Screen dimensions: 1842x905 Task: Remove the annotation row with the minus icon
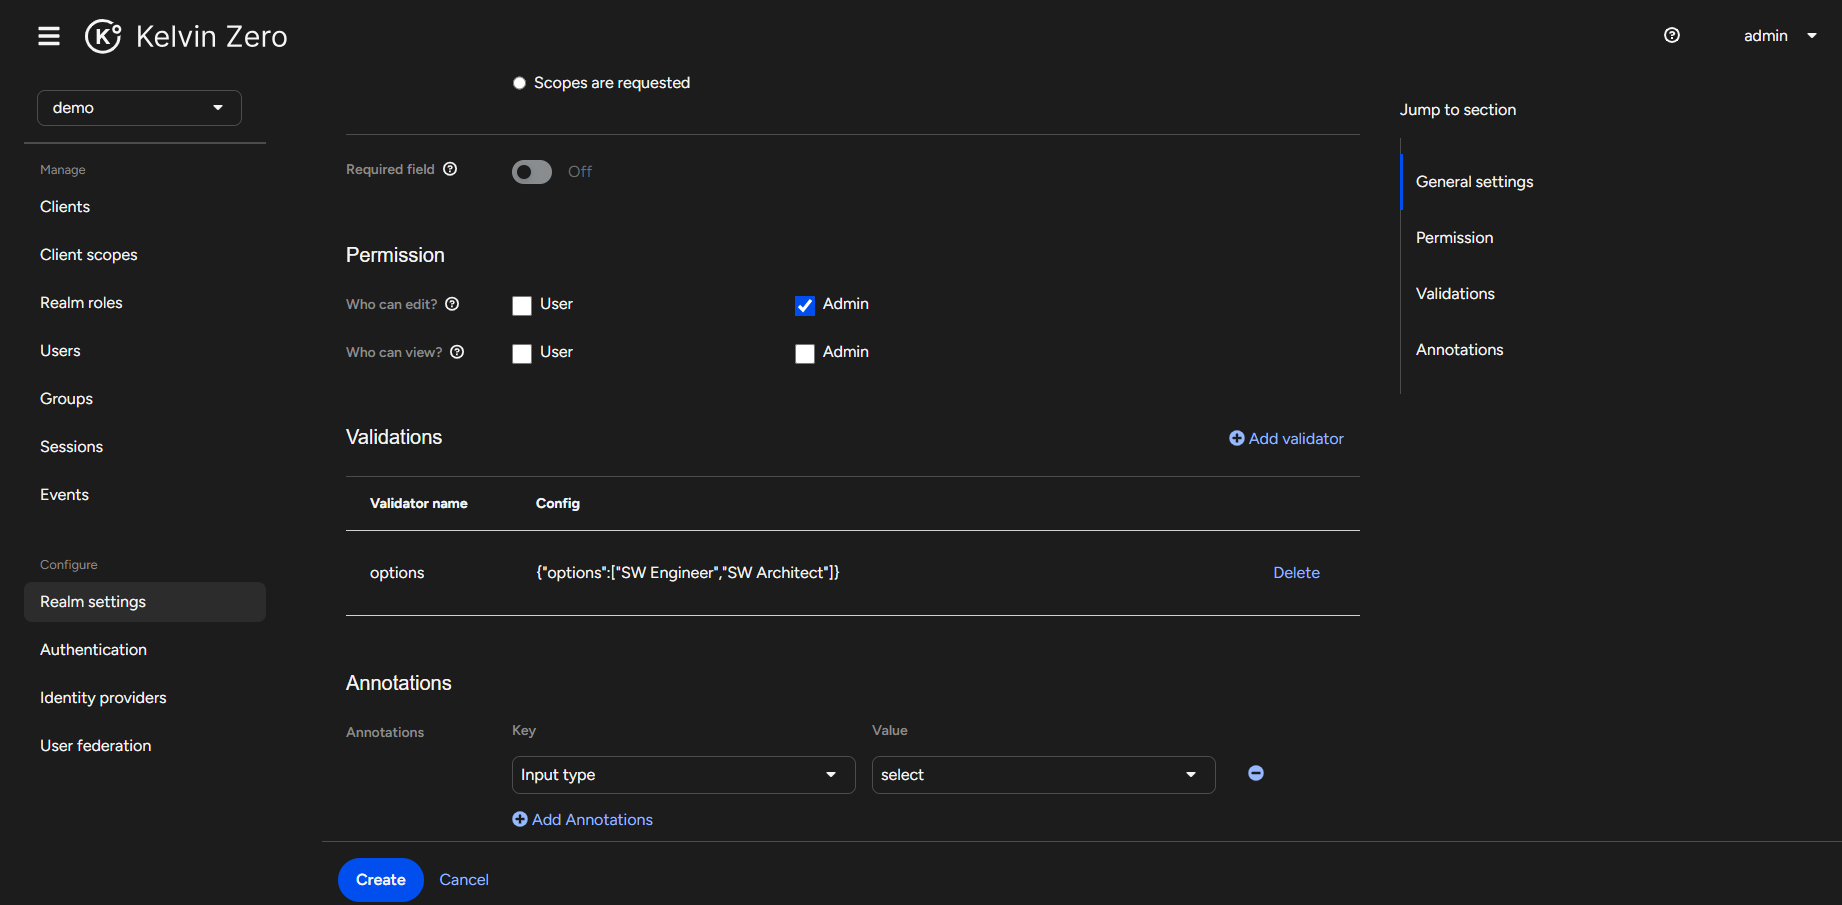coord(1255,773)
